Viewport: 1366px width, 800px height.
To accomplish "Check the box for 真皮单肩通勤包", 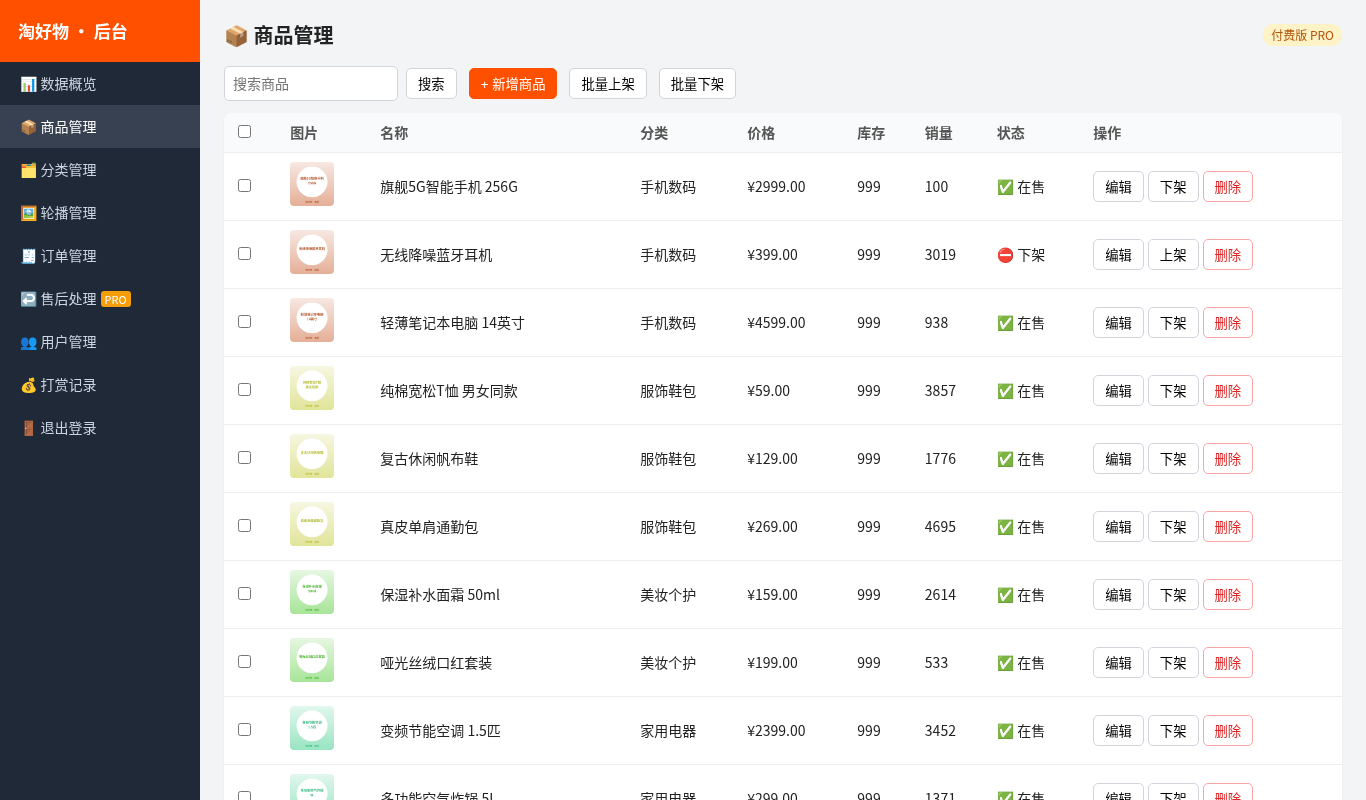I will click(x=244, y=525).
